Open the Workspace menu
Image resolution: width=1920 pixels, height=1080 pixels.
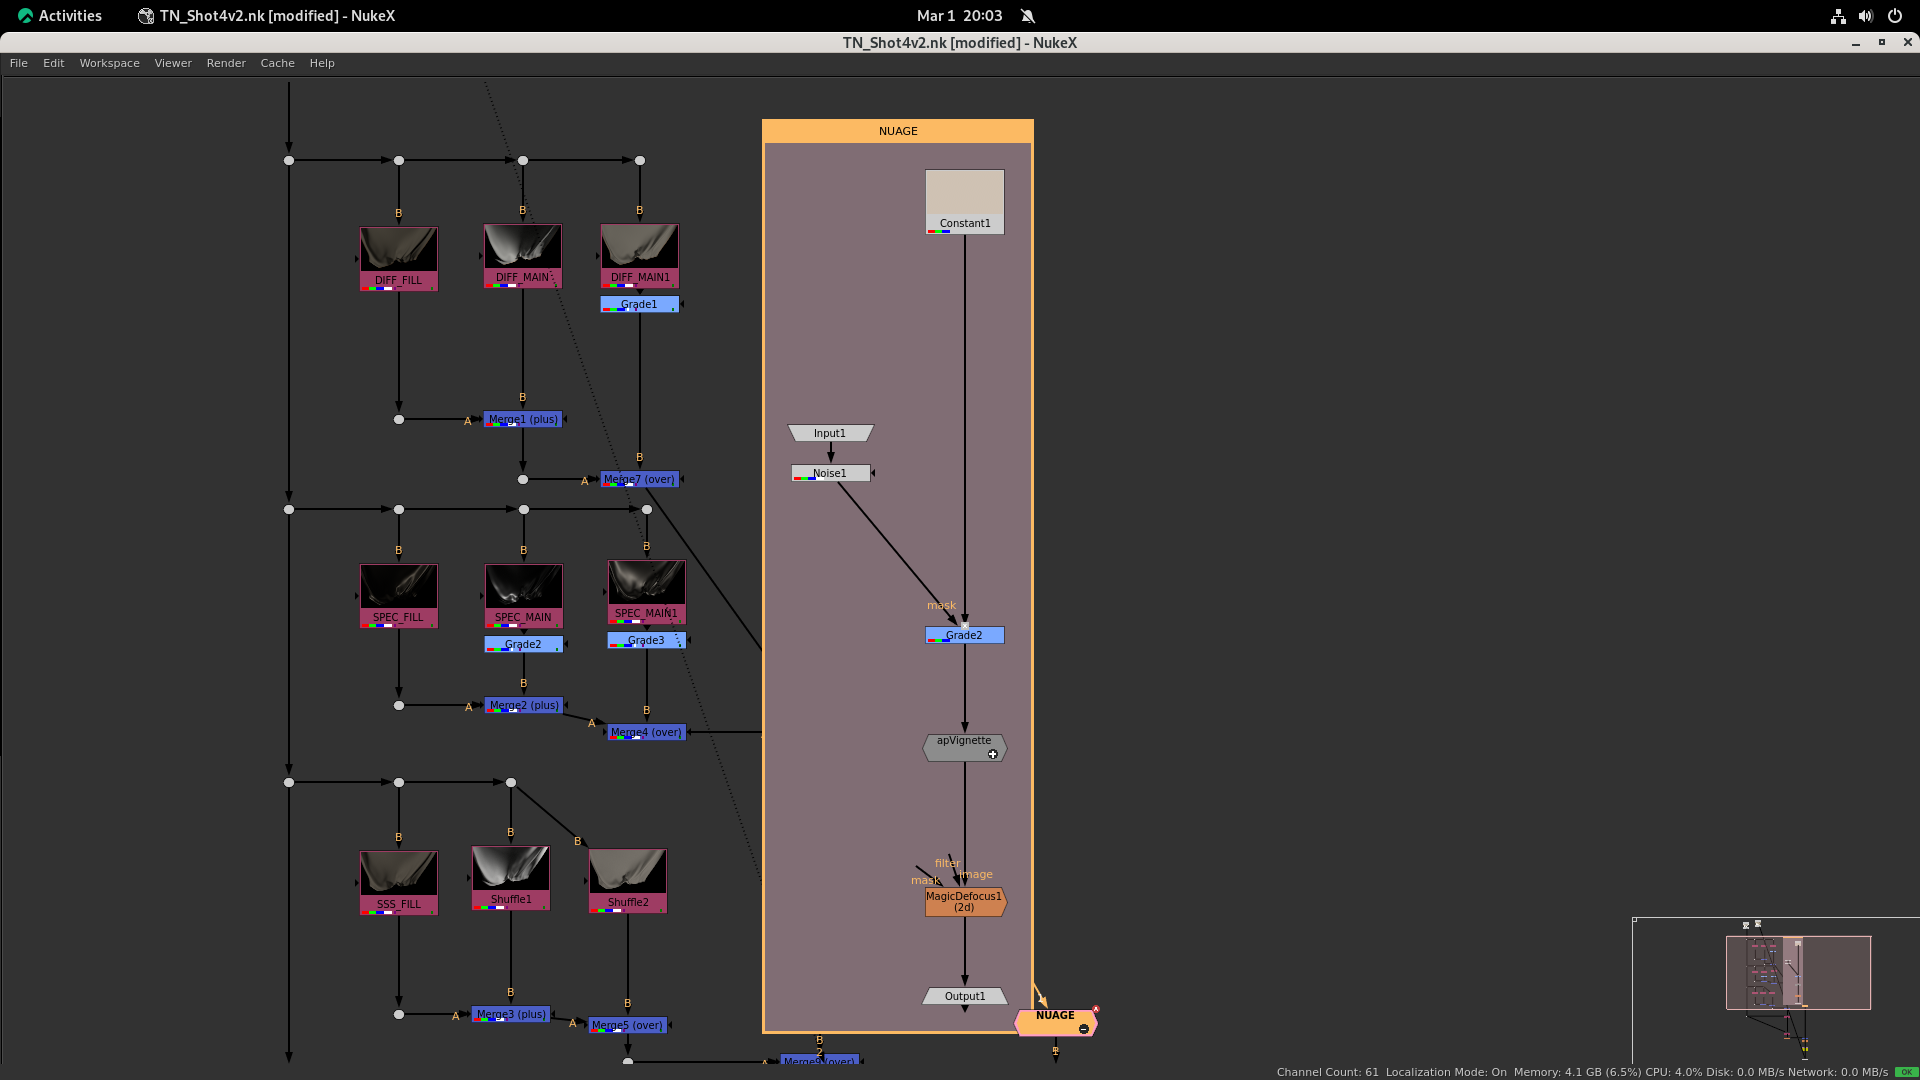click(109, 63)
